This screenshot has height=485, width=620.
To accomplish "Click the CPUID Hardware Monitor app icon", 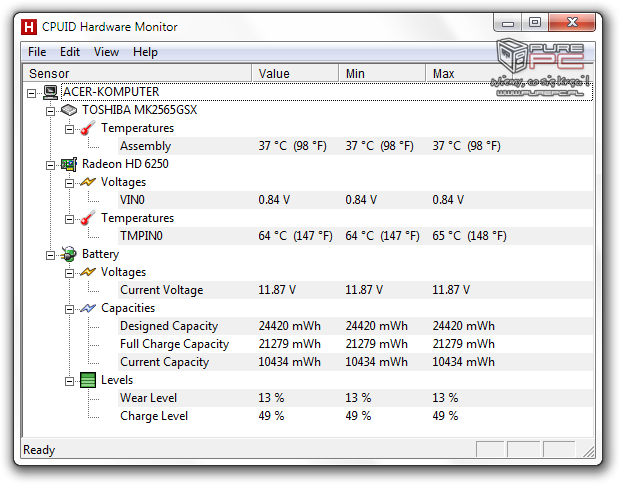I will coord(29,27).
